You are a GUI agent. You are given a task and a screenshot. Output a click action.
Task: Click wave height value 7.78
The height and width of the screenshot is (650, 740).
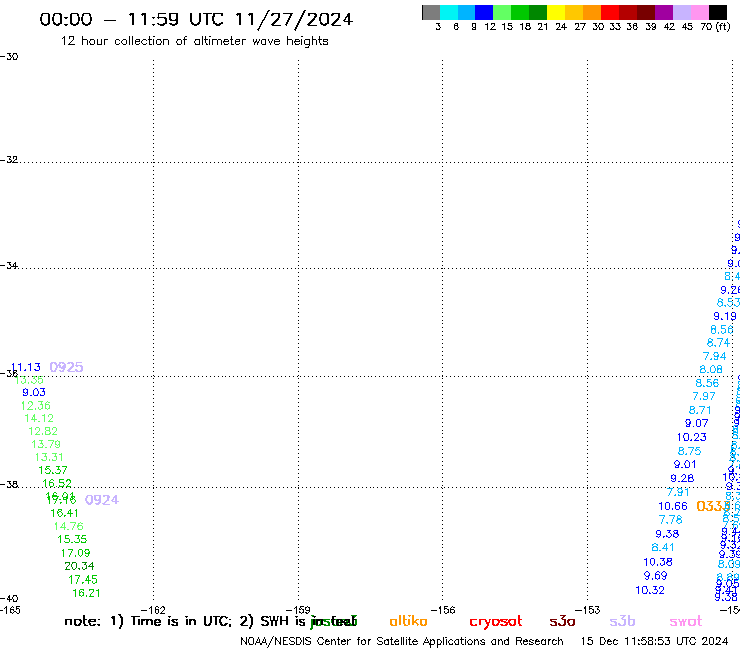(x=671, y=520)
